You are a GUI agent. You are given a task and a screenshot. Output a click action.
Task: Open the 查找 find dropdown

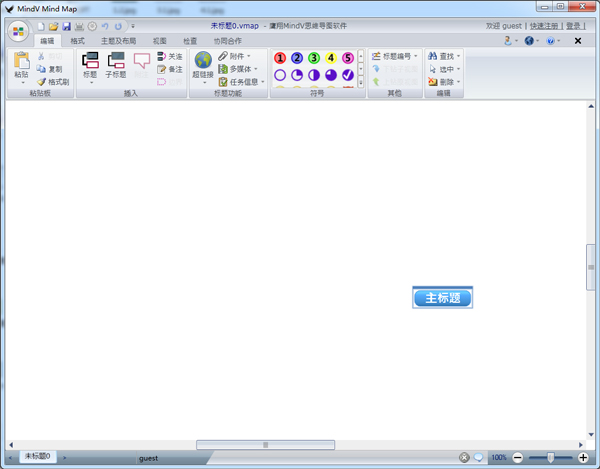444,56
